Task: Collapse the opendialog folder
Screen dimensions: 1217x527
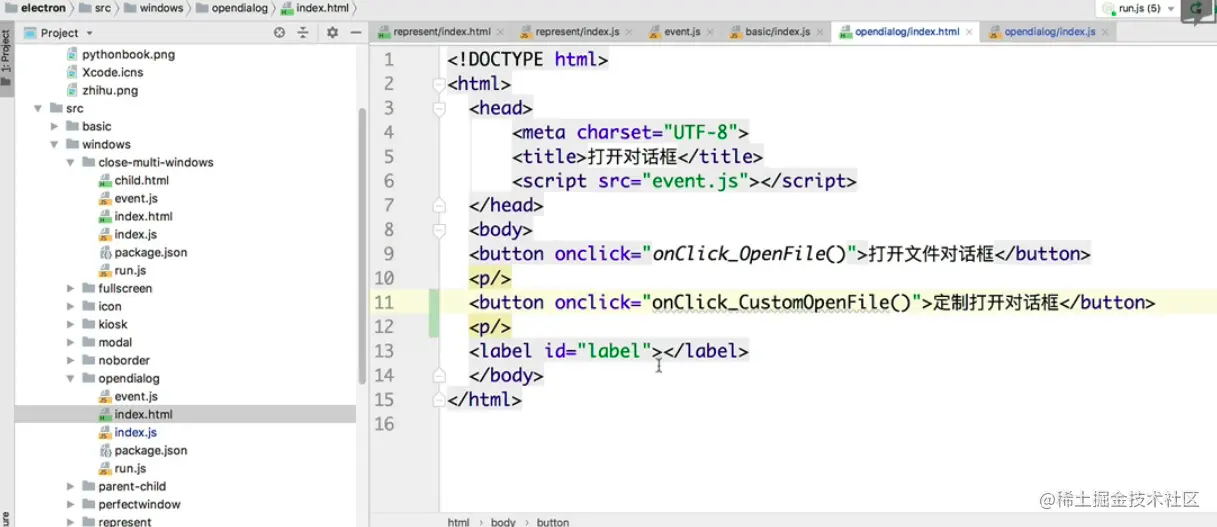Action: pos(71,378)
